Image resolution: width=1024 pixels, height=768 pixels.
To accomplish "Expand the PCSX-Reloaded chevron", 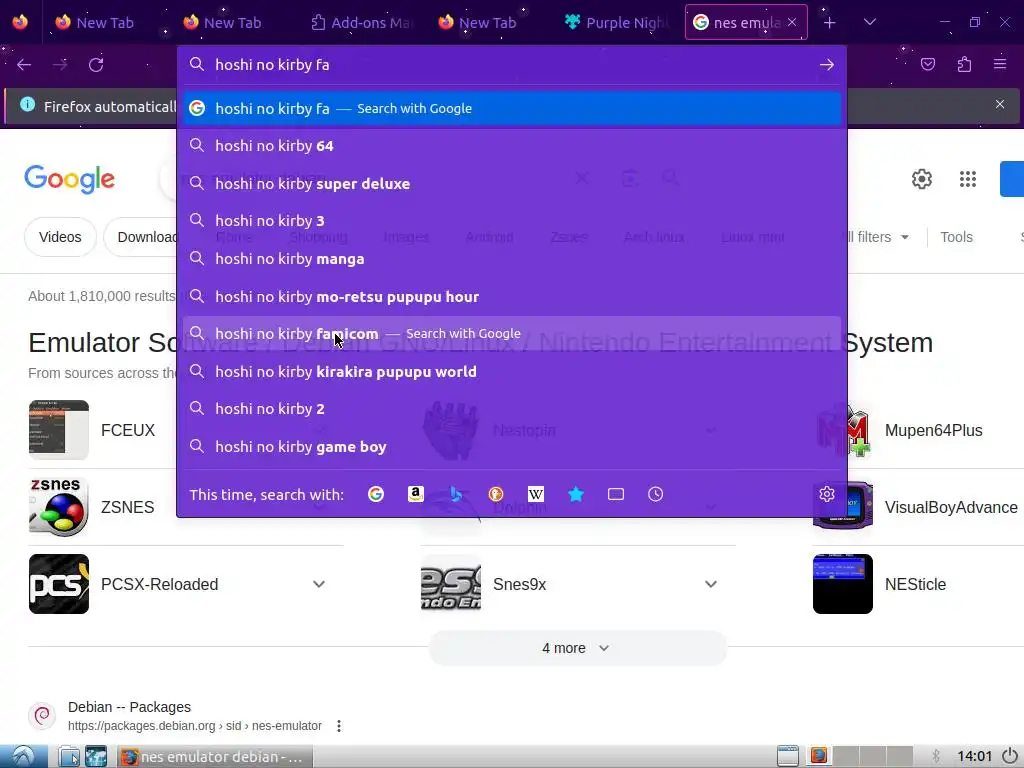I will coord(319,584).
